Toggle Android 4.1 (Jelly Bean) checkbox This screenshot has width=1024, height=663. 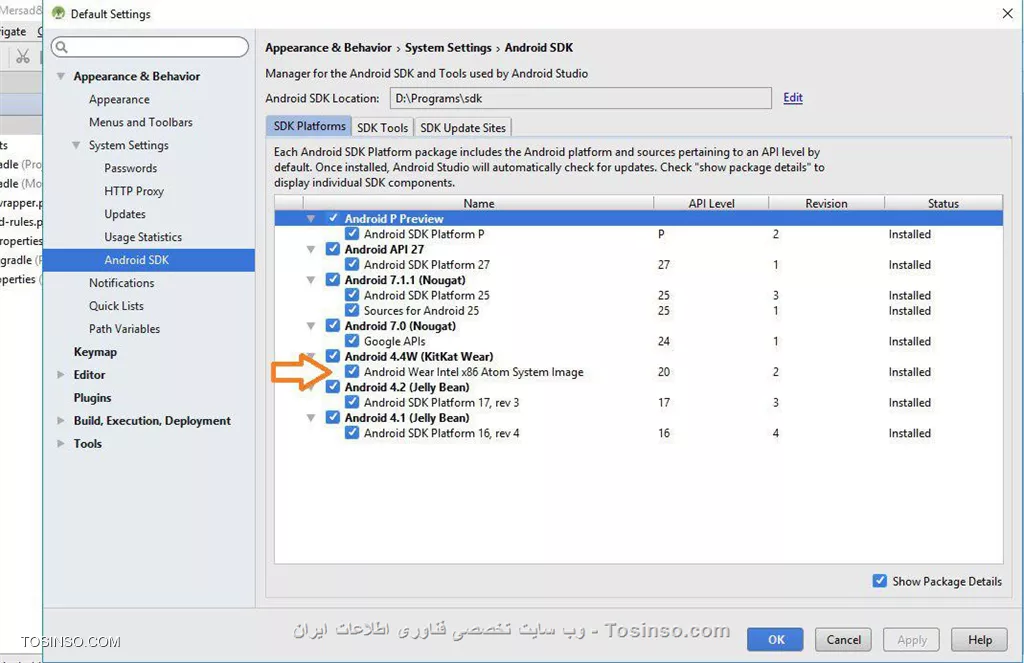pyautogui.click(x=333, y=417)
